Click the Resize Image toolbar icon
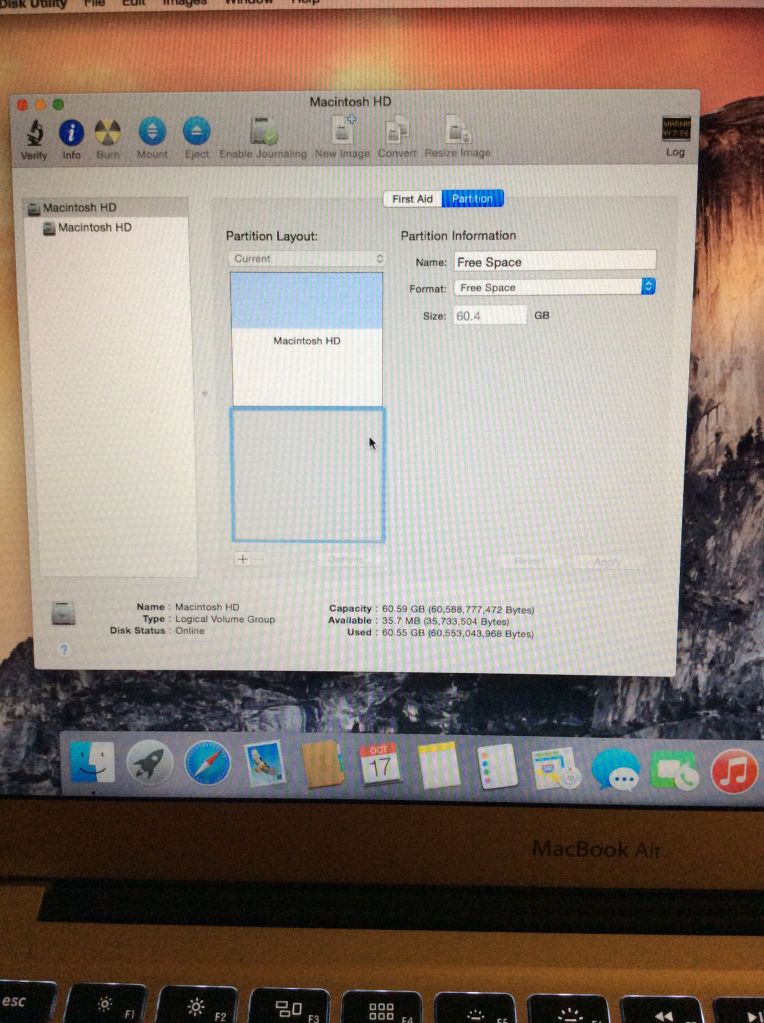Viewport: 764px width, 1023px height. coord(457,129)
